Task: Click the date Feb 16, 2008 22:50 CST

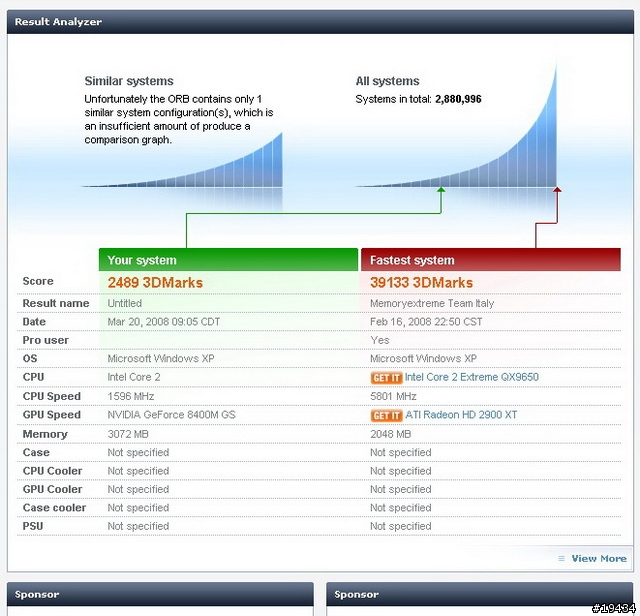Action: [426, 322]
